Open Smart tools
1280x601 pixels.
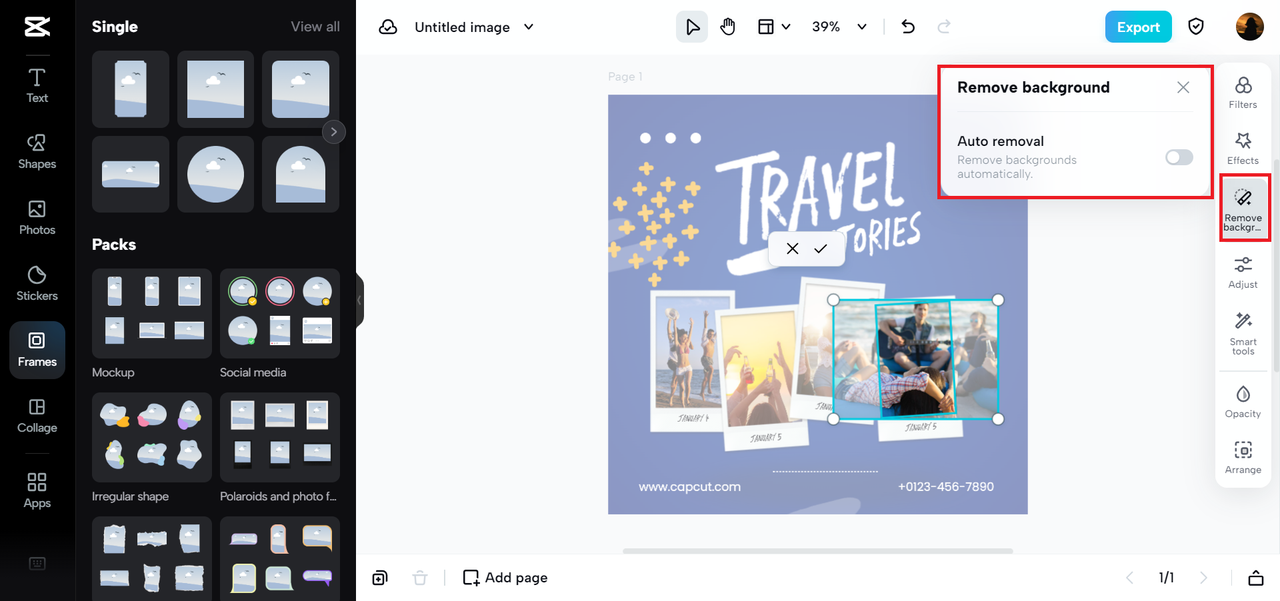1243,334
